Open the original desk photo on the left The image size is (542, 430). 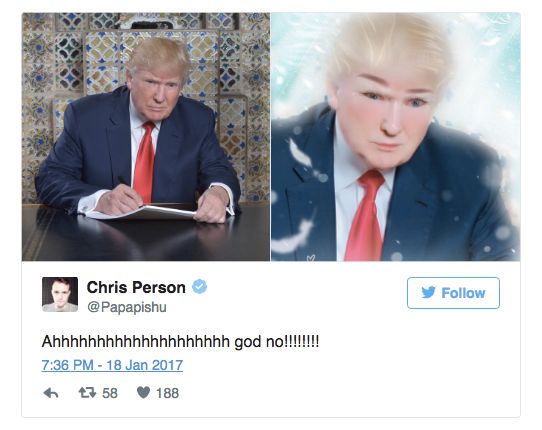pyautogui.click(x=146, y=137)
